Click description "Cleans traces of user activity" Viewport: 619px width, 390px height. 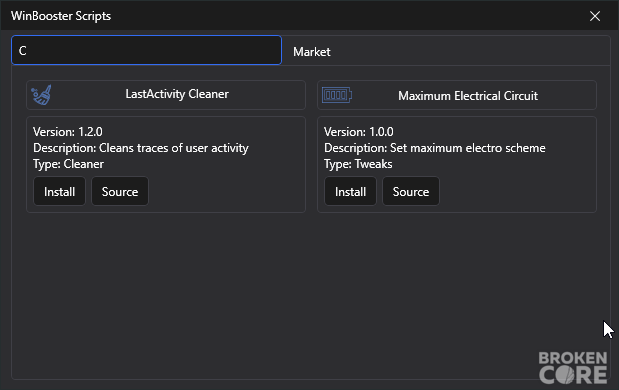tap(174, 148)
